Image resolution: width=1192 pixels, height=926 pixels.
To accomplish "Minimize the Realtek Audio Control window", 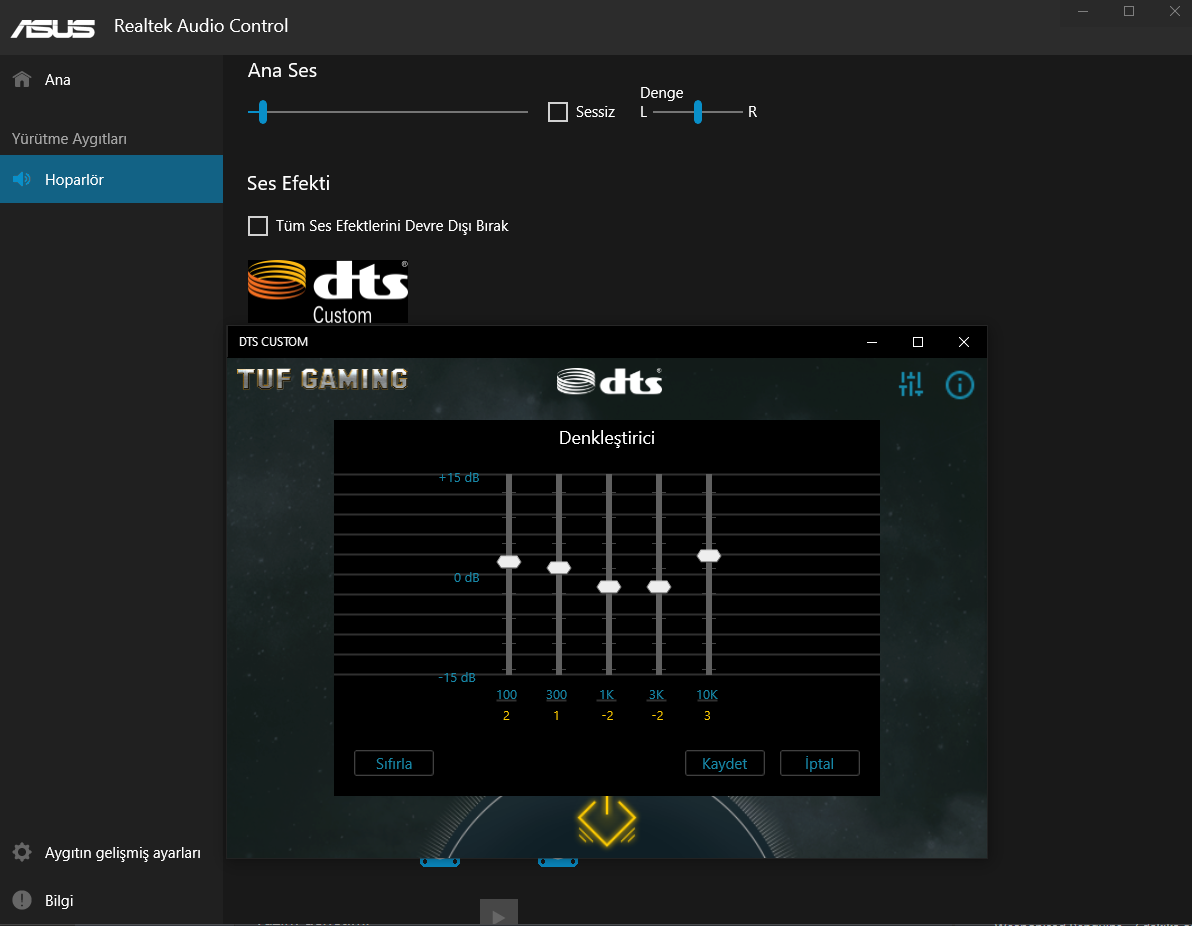I will click(1083, 11).
